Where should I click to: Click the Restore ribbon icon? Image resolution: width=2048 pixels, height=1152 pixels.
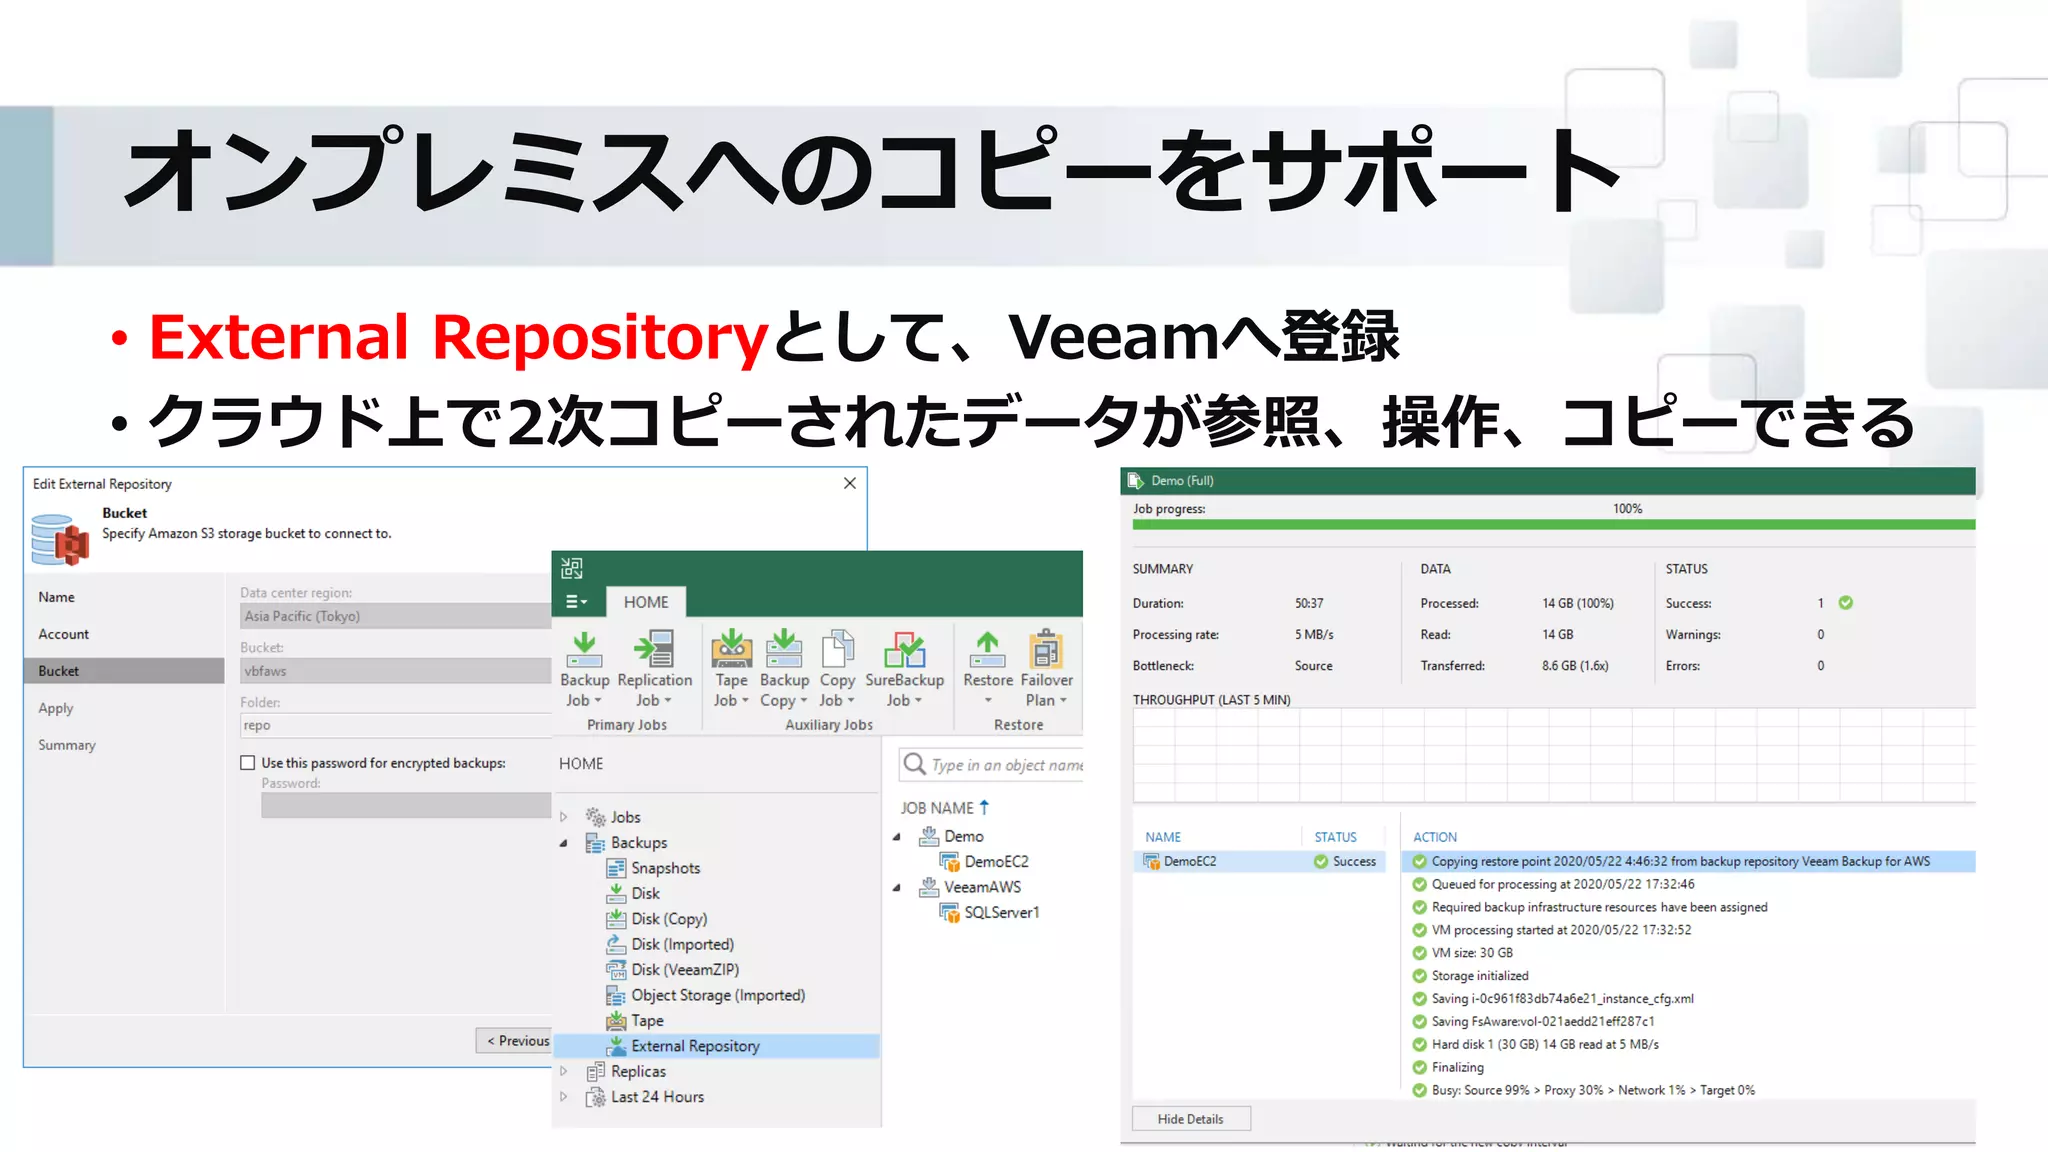987,649
